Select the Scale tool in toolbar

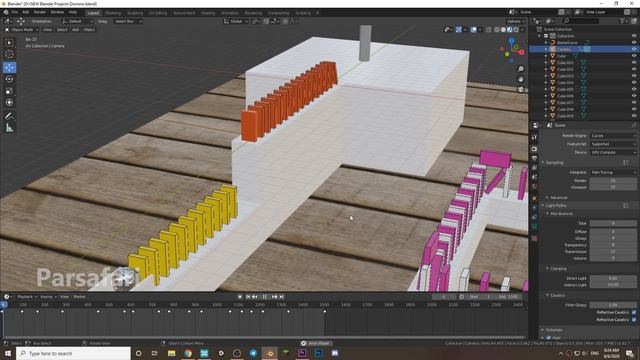[9, 91]
